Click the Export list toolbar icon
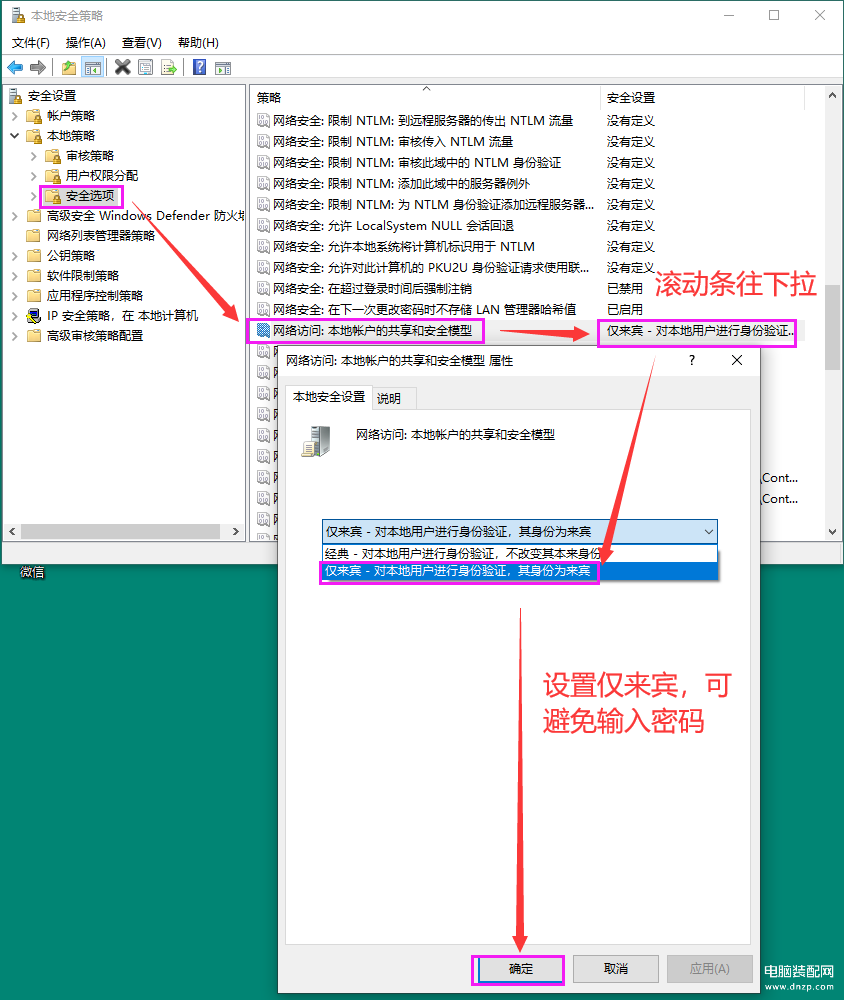The height and width of the screenshot is (1000, 844). (x=168, y=67)
